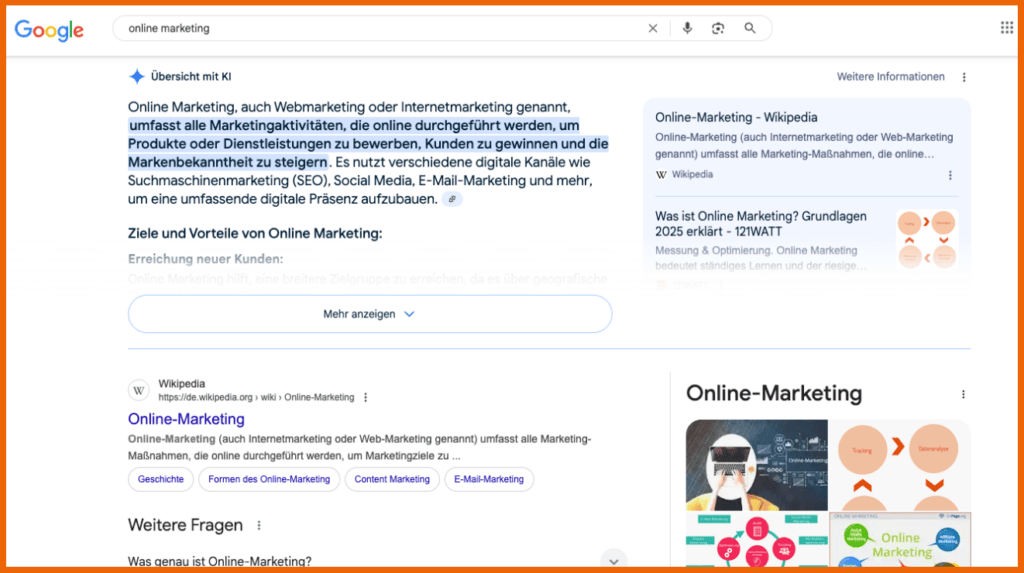Open the pink circular diagram image

[x=756, y=540]
